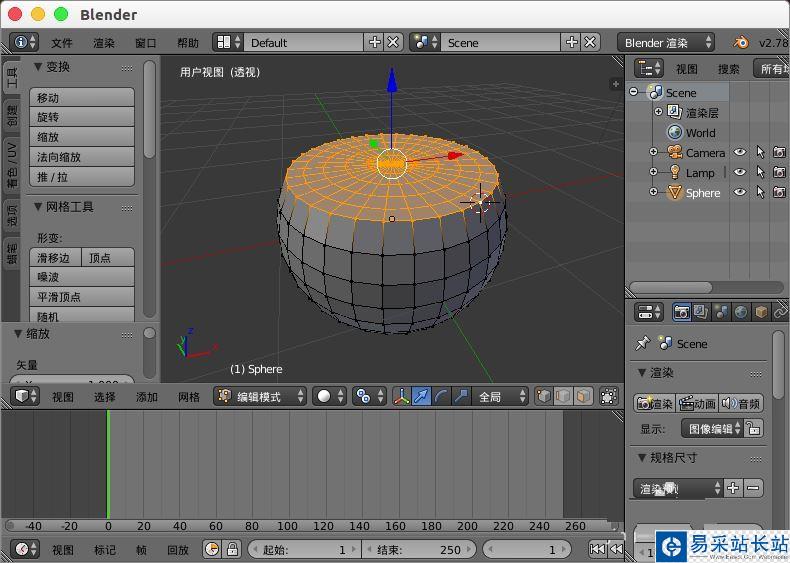Viewport: 790px width, 563px height.
Task: Click the 旋转 tool button
Action: pos(82,117)
